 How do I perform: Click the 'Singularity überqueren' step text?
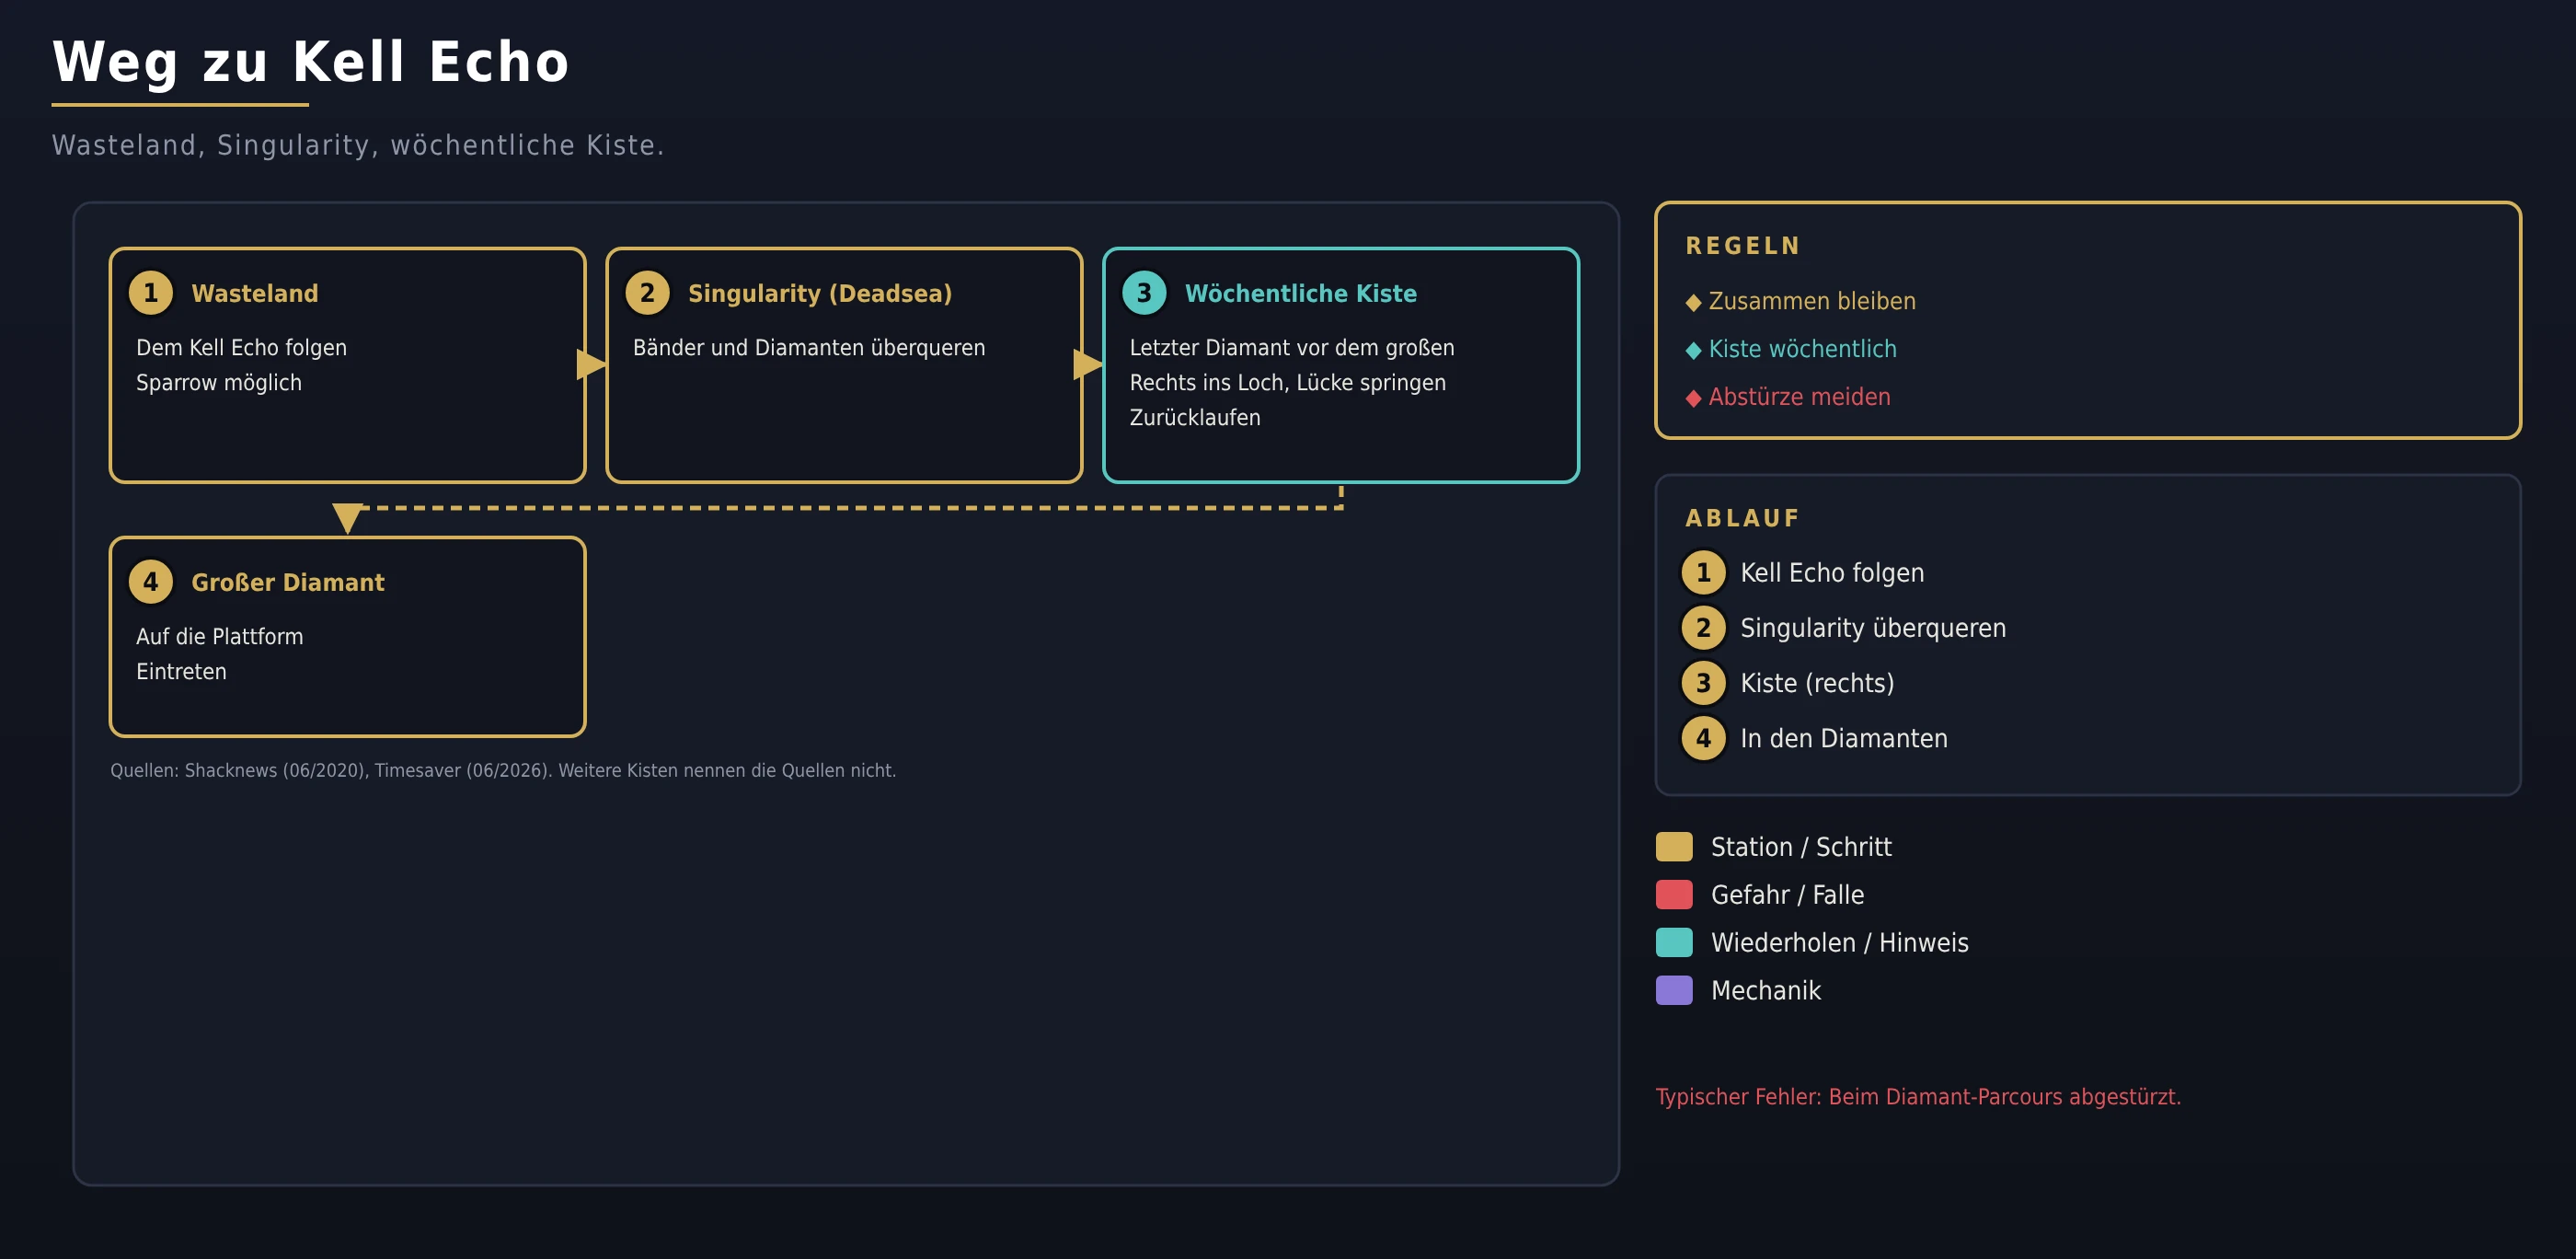(x=1873, y=628)
